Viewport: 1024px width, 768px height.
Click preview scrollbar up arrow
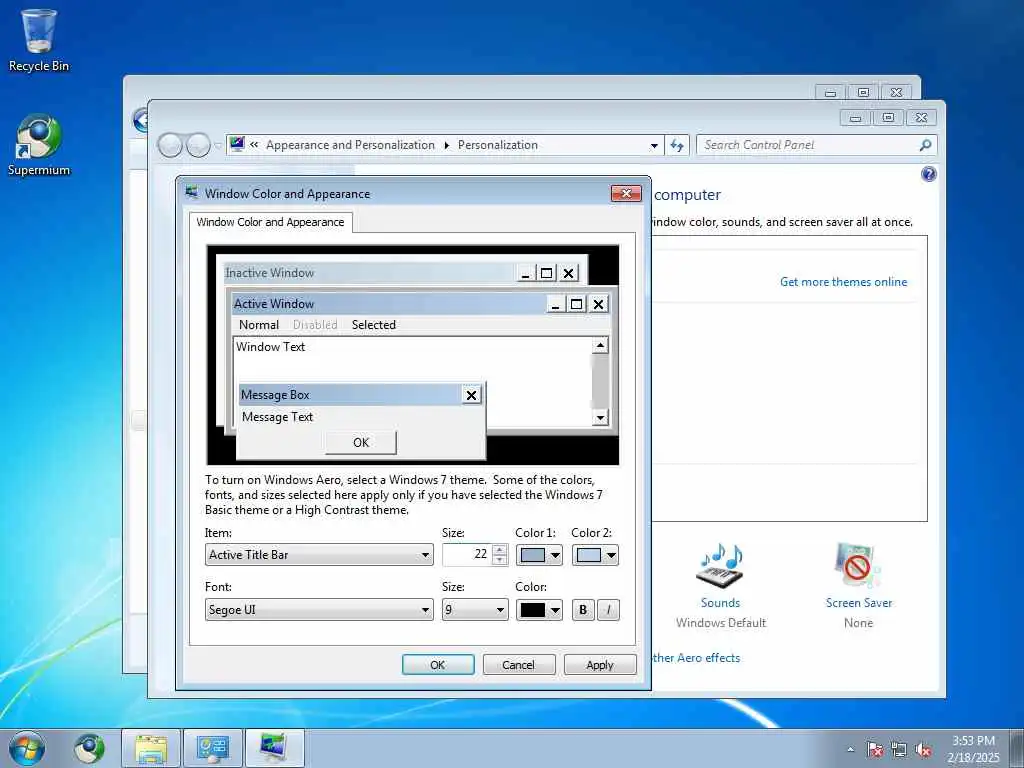pyautogui.click(x=600, y=345)
